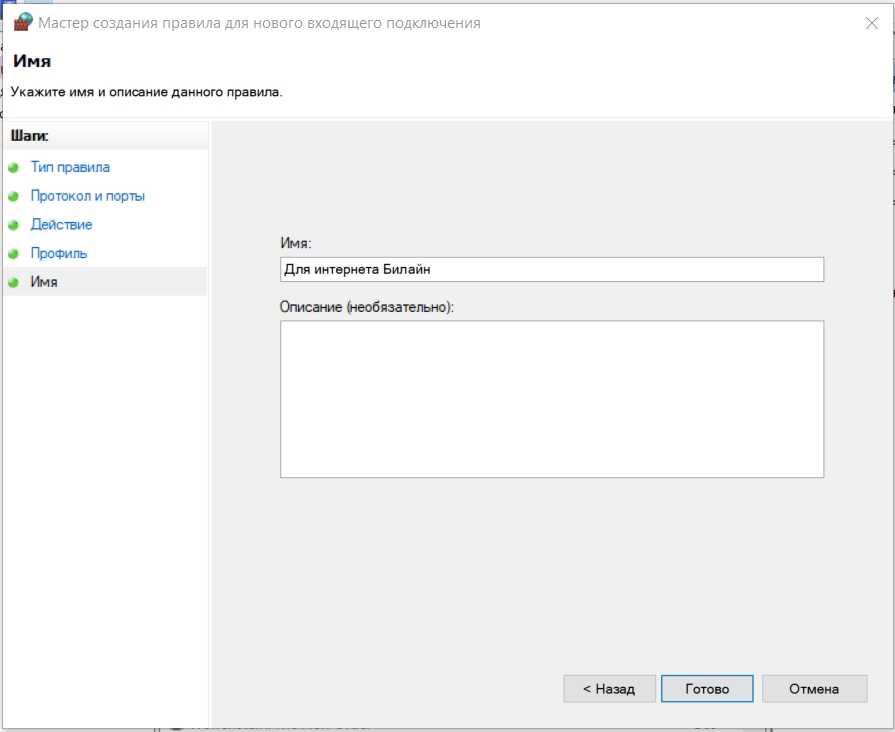The width and height of the screenshot is (895, 732).
Task: Click the Описание (необязательно): label
Action: pyautogui.click(x=367, y=306)
